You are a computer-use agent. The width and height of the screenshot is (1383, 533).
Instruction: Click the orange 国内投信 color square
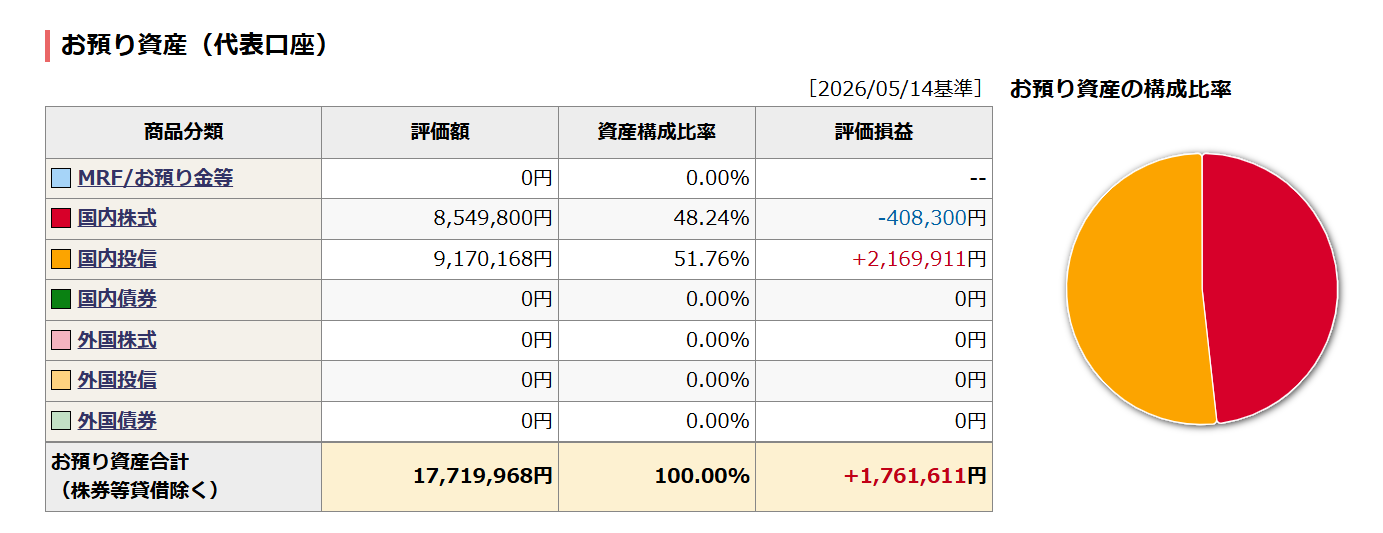[x=61, y=260]
